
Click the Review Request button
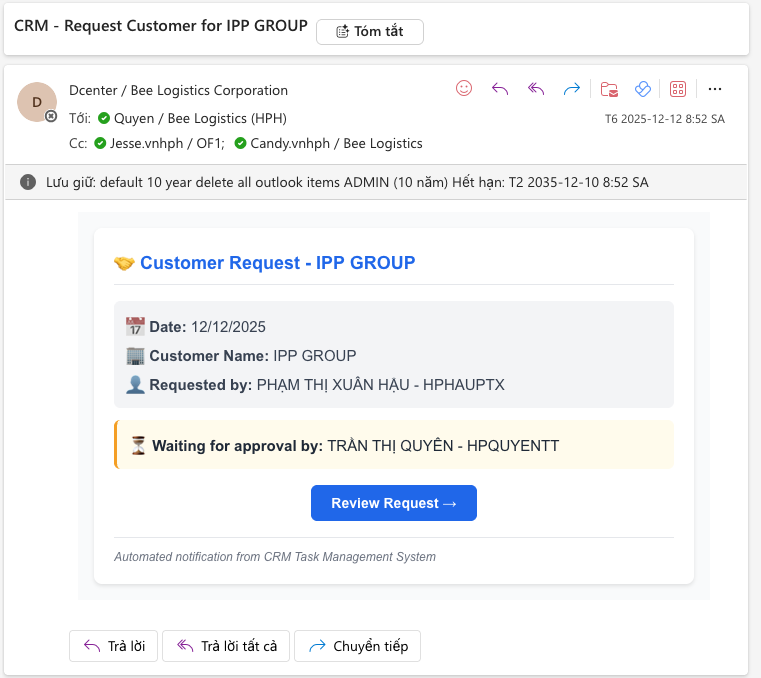click(394, 503)
